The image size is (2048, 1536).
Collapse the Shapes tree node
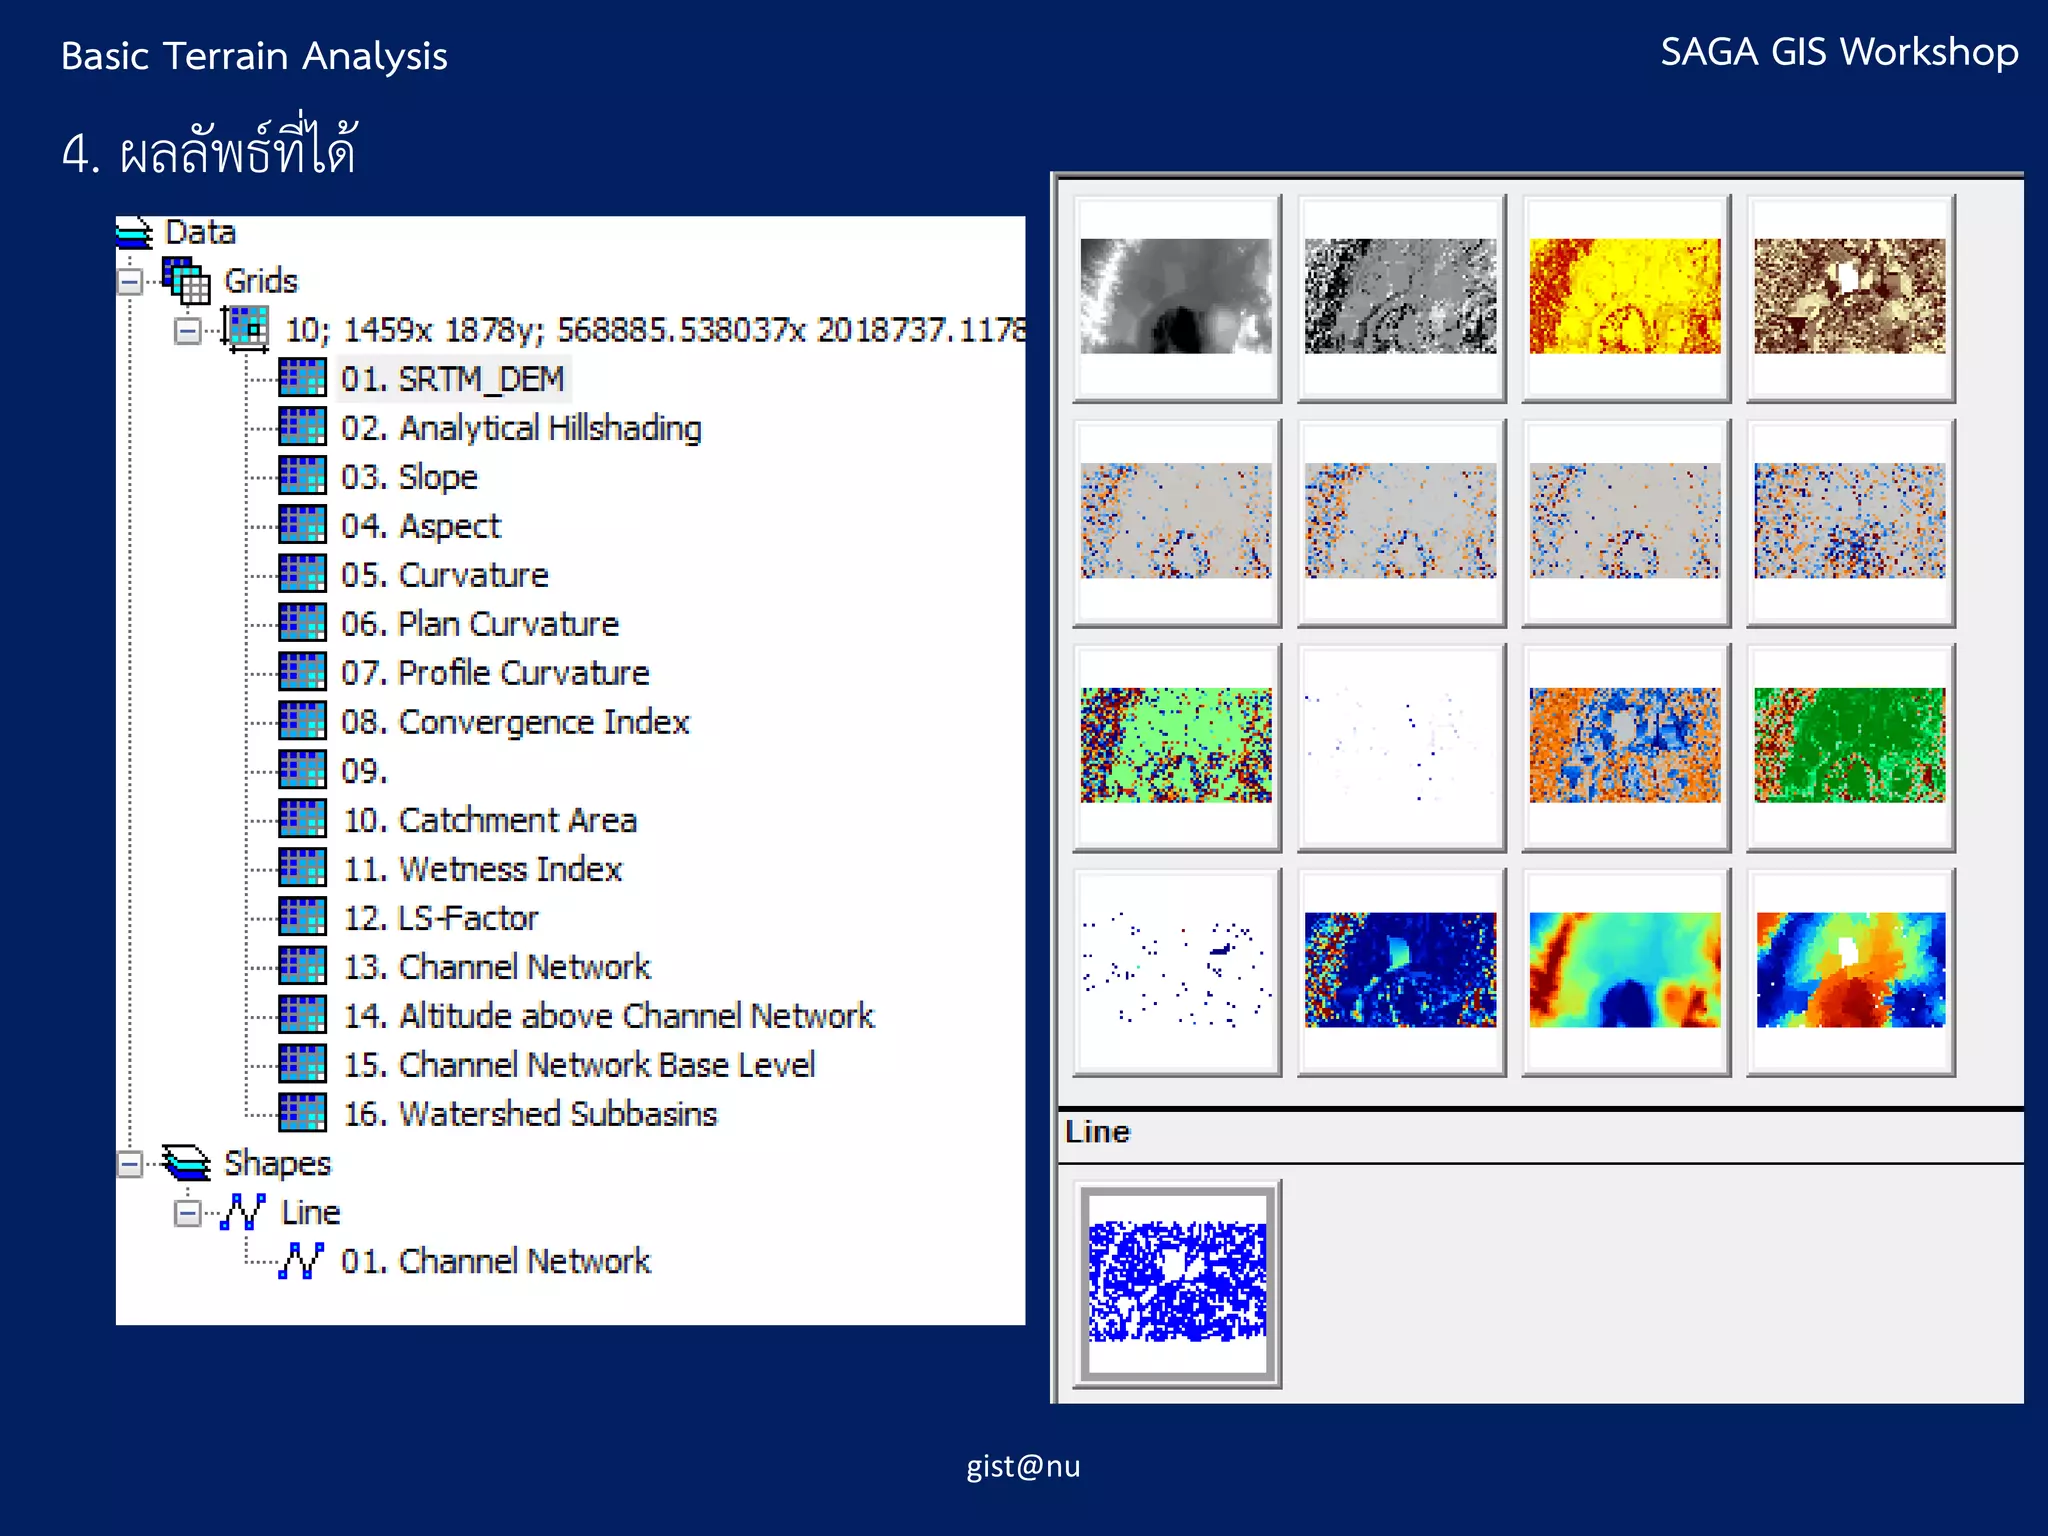pos(130,1164)
